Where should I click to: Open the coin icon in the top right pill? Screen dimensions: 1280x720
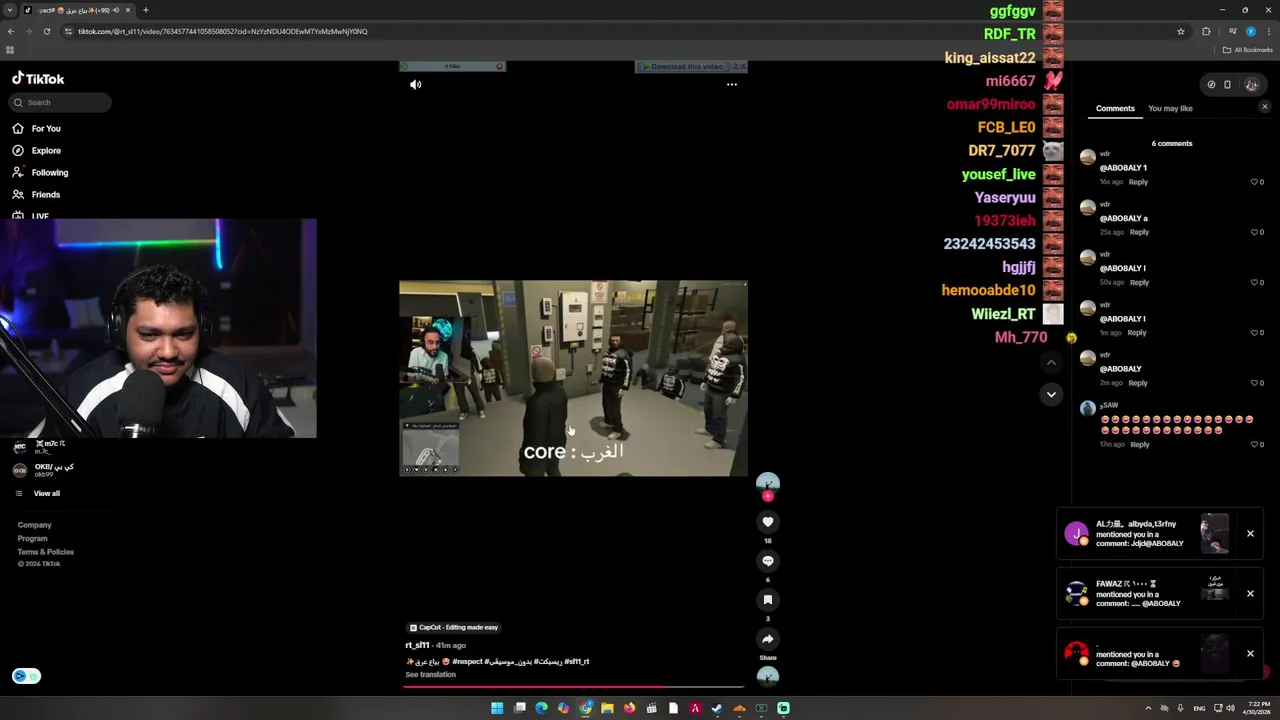click(1211, 85)
